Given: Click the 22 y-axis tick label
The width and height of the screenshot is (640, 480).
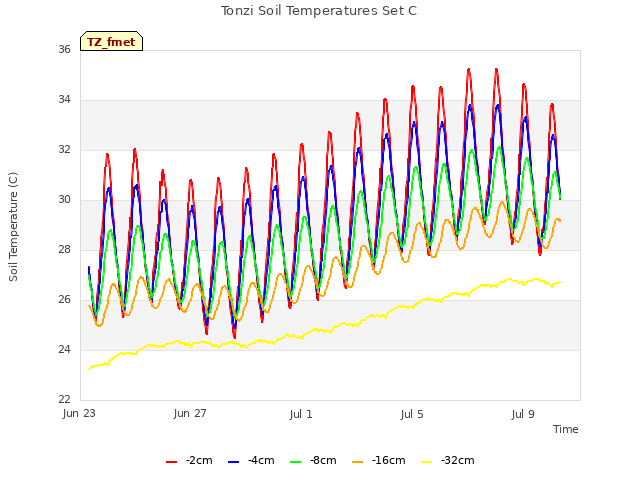Looking at the screenshot, I should 64,399.
